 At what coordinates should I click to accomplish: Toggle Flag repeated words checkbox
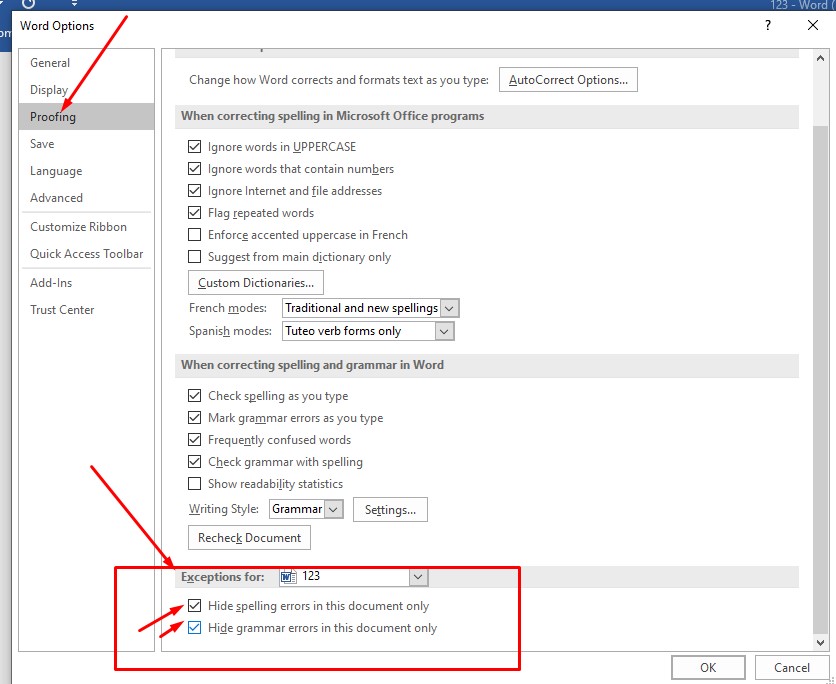(195, 213)
